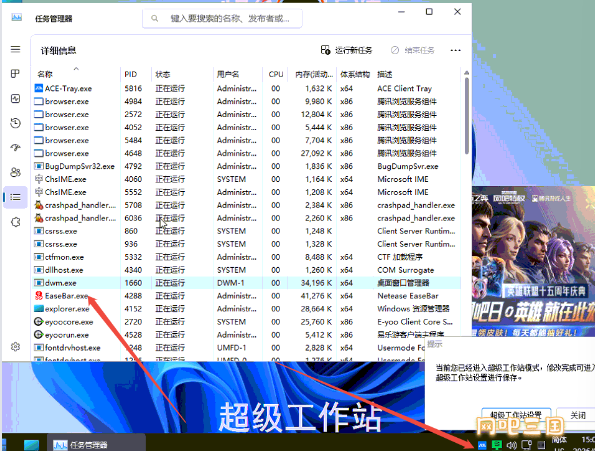This screenshot has width=595, height=451.
Task: Click the eyoocore.exe process icon
Action: 39,322
